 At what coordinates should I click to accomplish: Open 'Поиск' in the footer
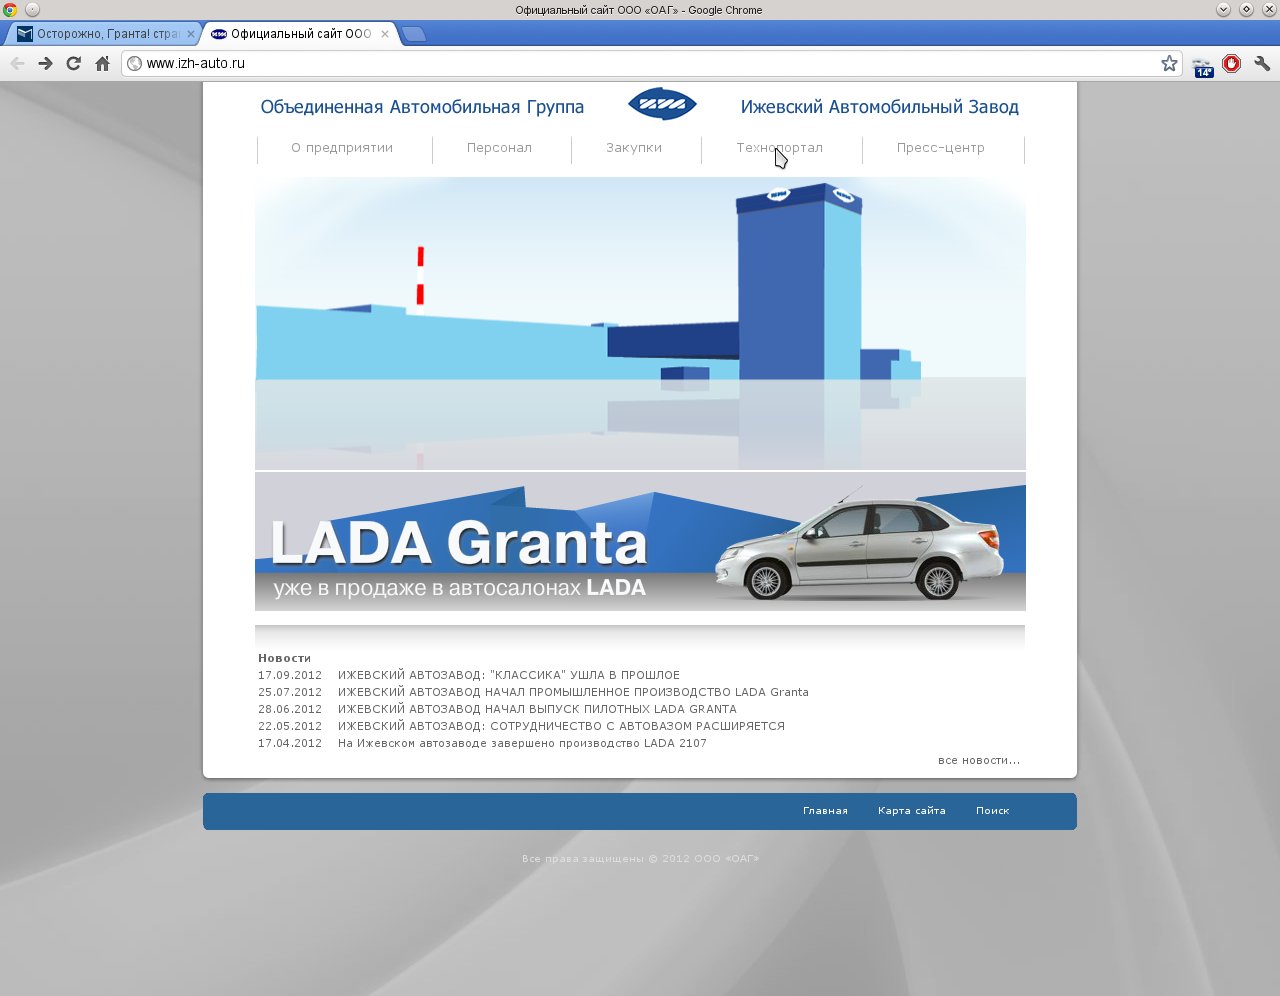click(993, 811)
